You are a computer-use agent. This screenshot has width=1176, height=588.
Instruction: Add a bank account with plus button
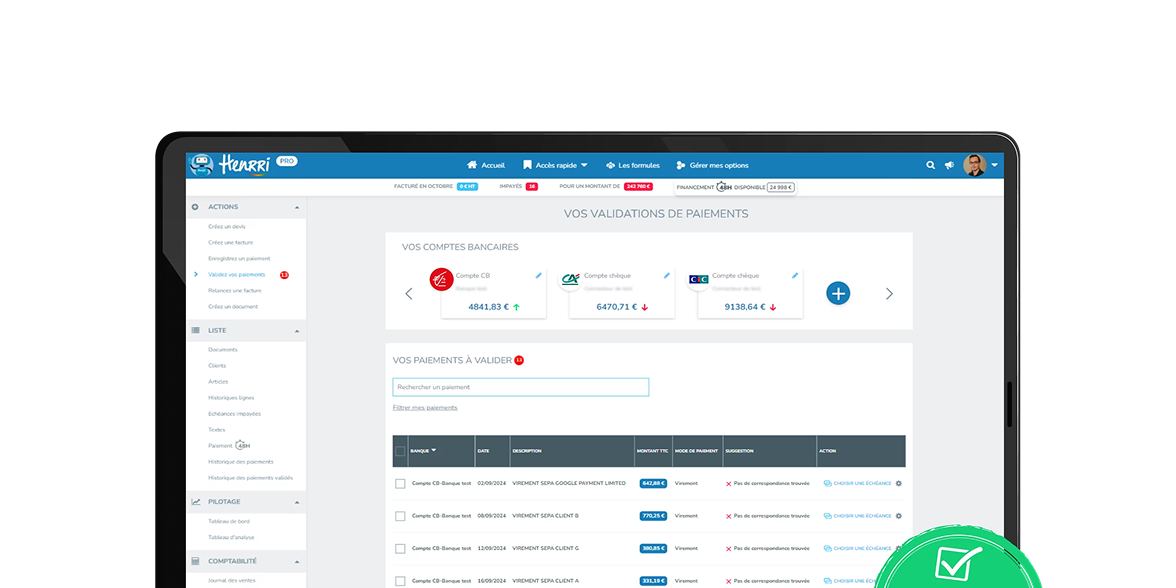(838, 293)
